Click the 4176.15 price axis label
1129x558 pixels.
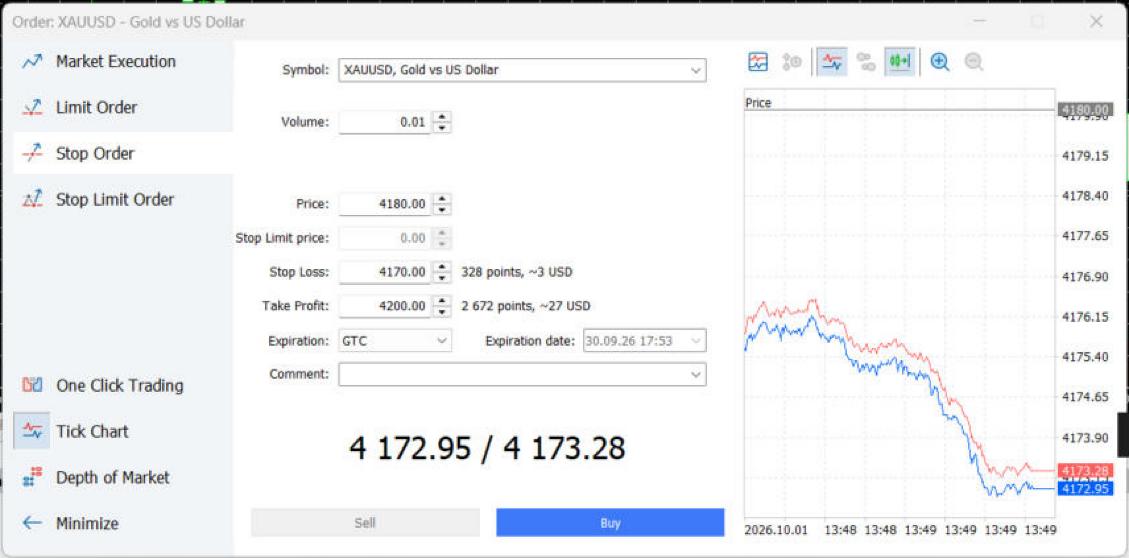(x=1085, y=318)
